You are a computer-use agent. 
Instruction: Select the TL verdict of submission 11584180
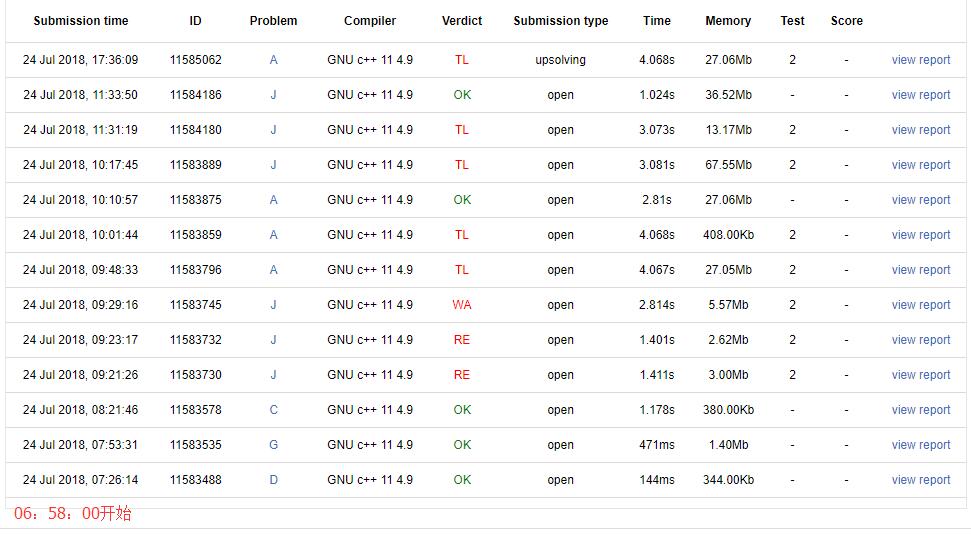(461, 130)
